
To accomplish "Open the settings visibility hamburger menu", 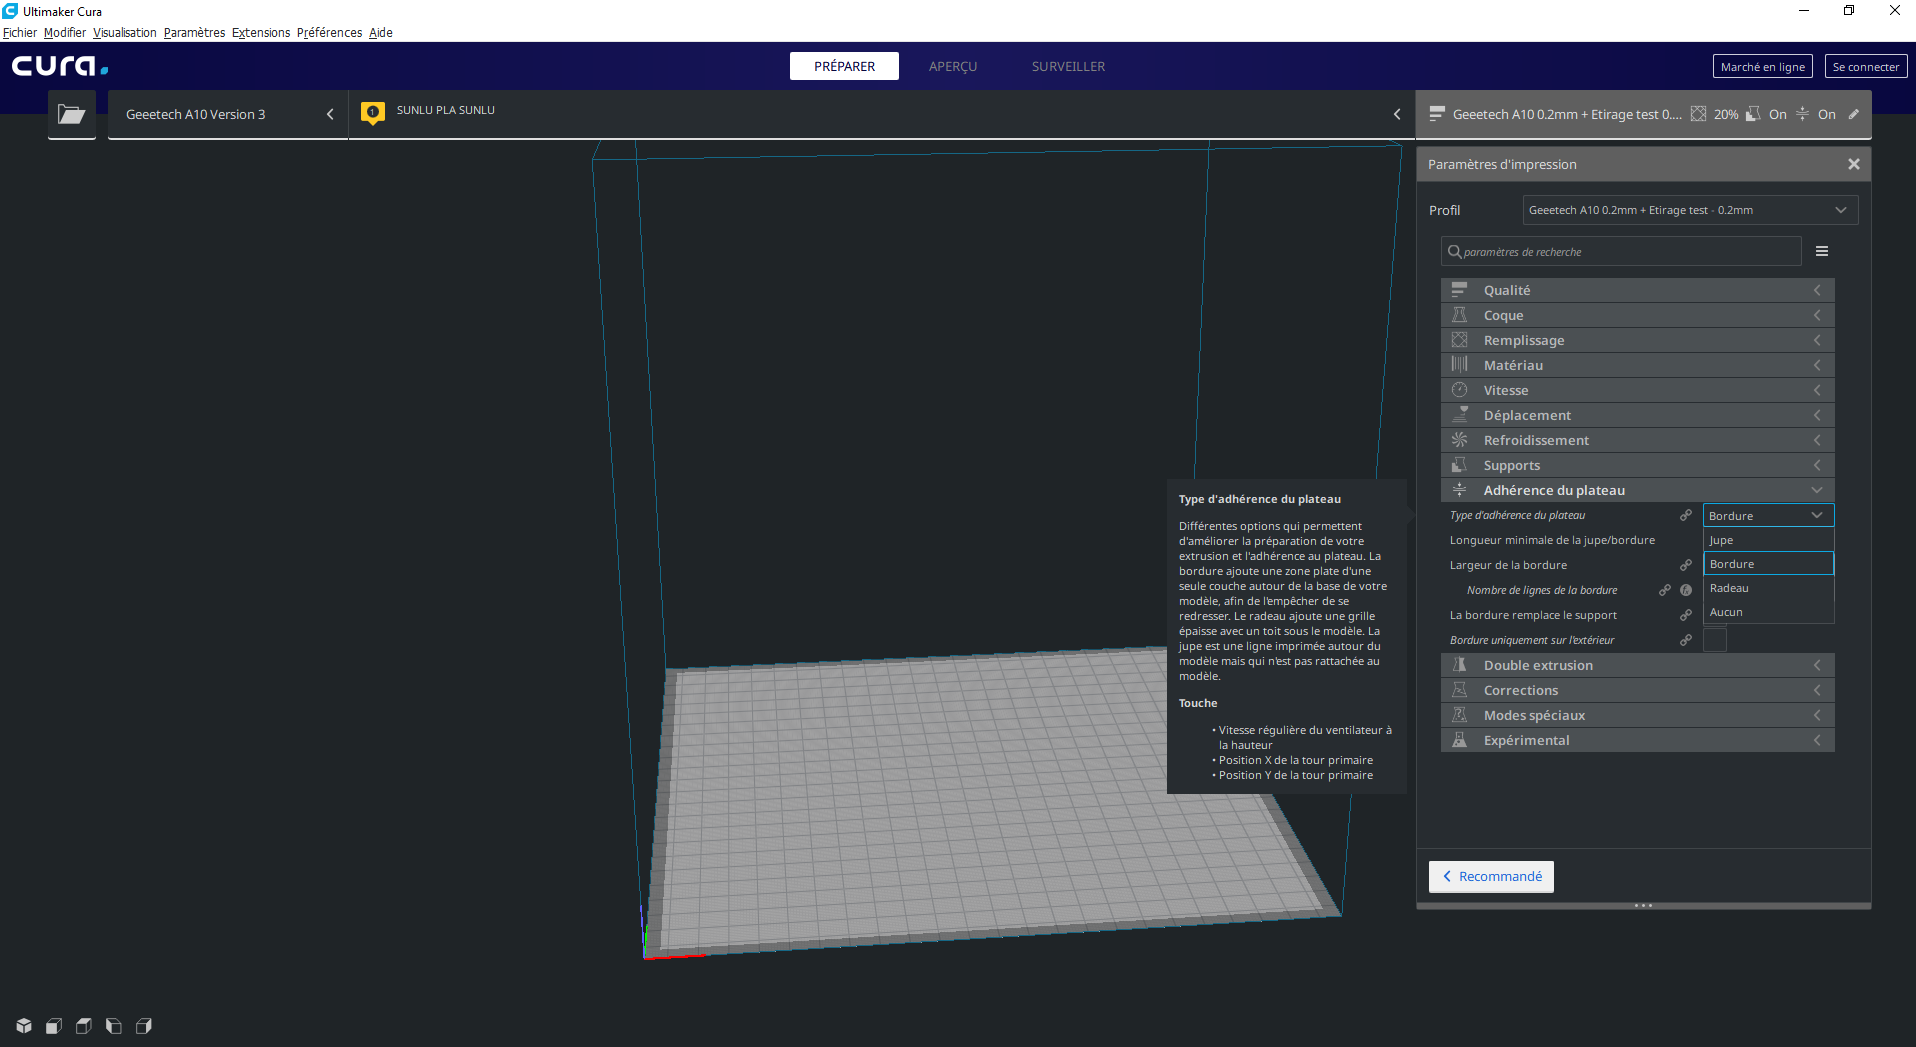I will click(1821, 251).
